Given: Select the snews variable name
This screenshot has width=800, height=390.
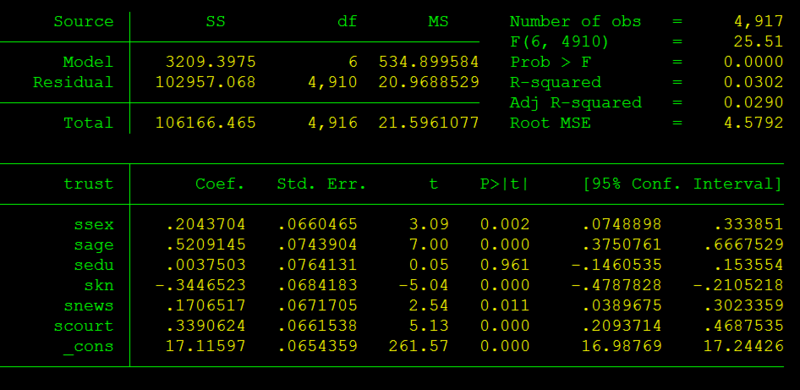Looking at the screenshot, I should pyautogui.click(x=88, y=306).
